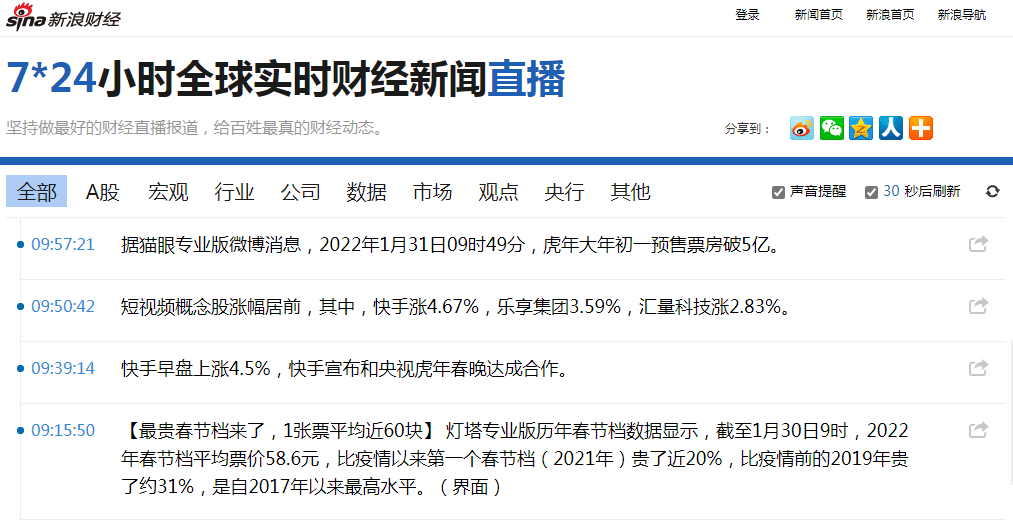Click the 09:15:50 timestamp
The image size is (1013, 522).
coord(63,430)
